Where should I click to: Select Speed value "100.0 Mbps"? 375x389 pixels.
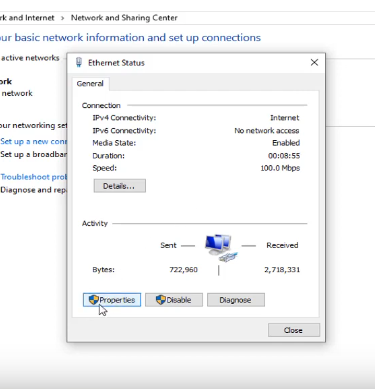[x=280, y=168]
